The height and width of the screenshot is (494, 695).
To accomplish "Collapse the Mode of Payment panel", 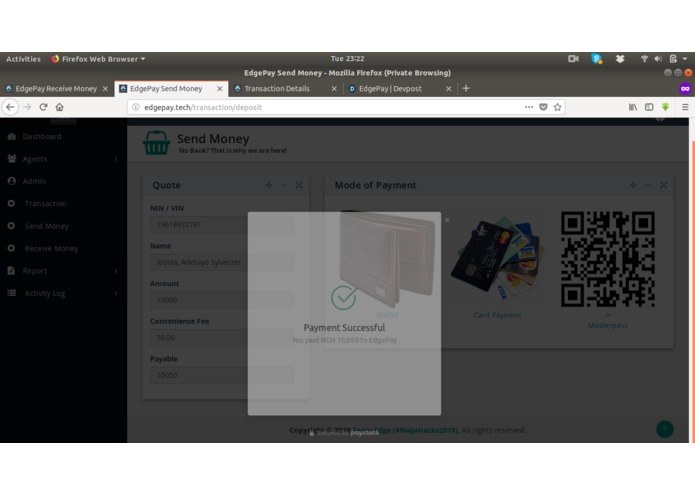I will (648, 185).
